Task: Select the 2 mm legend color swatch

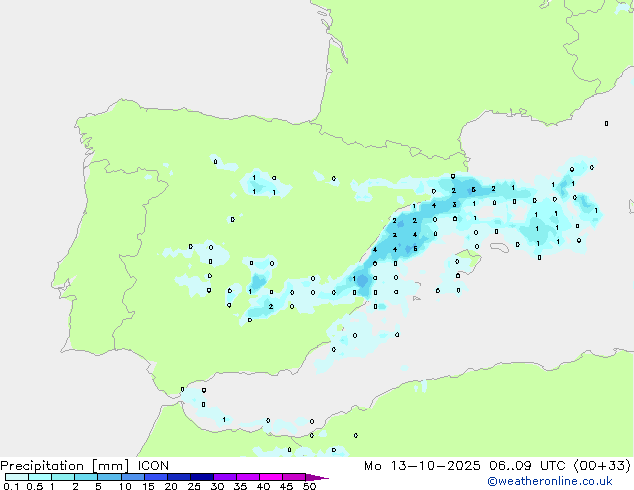Action: [x=86, y=477]
